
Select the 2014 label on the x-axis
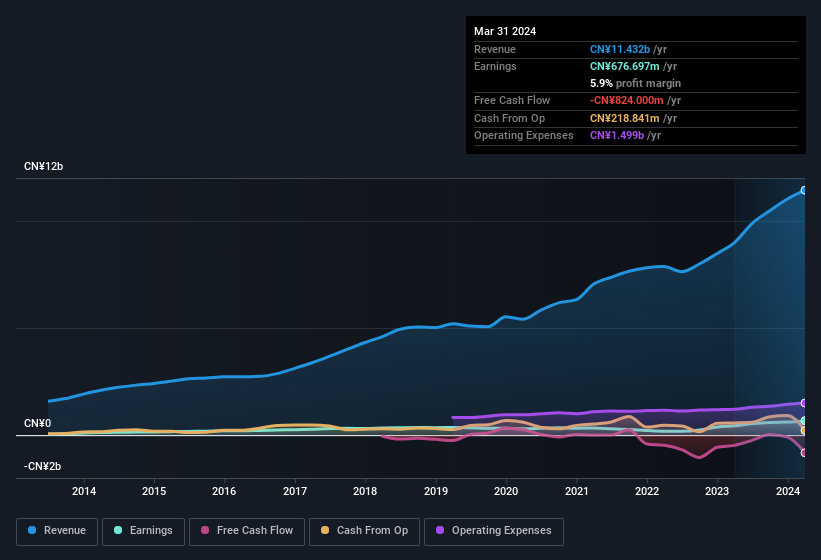click(x=84, y=491)
